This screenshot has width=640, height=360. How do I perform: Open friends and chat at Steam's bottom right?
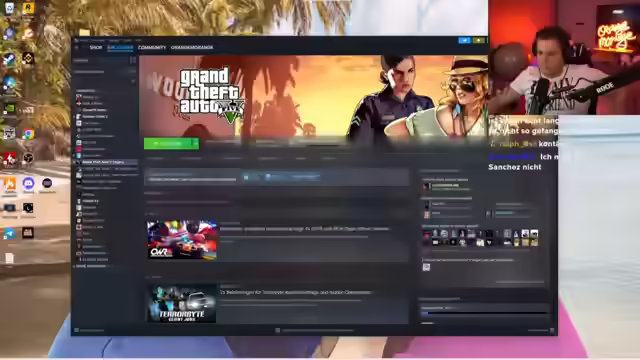click(541, 330)
